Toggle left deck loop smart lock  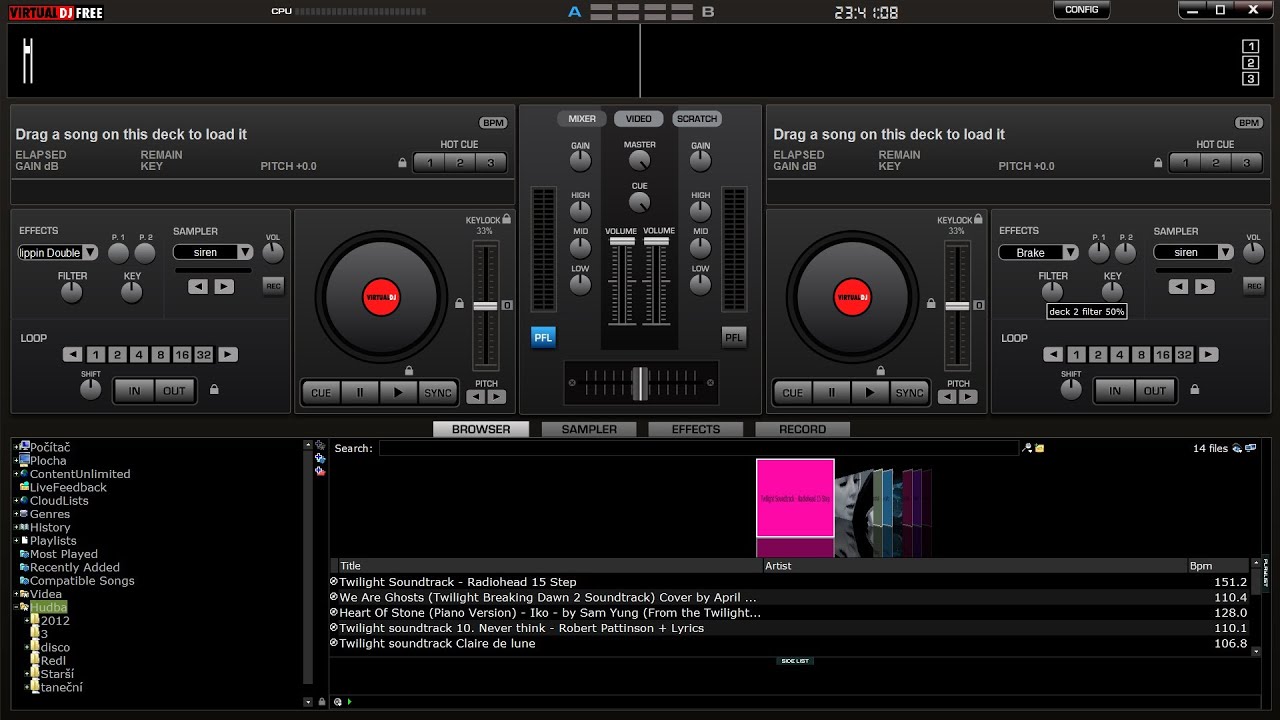214,390
